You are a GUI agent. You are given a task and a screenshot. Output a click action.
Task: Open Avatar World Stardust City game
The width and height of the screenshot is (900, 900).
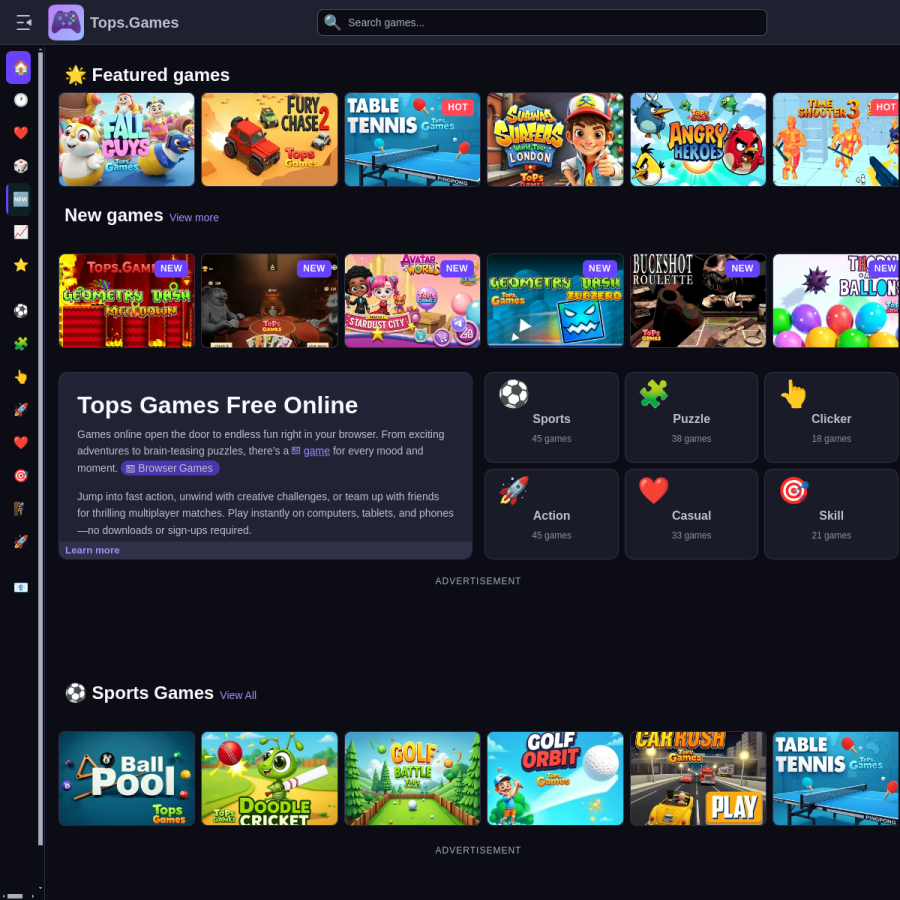click(412, 301)
